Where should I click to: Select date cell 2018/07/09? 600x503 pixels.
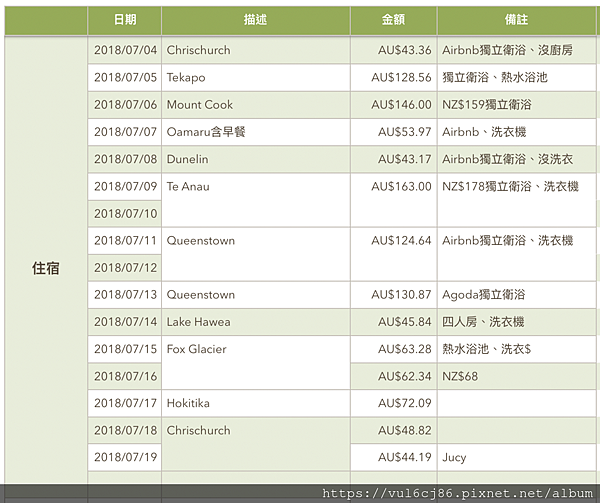(x=124, y=187)
